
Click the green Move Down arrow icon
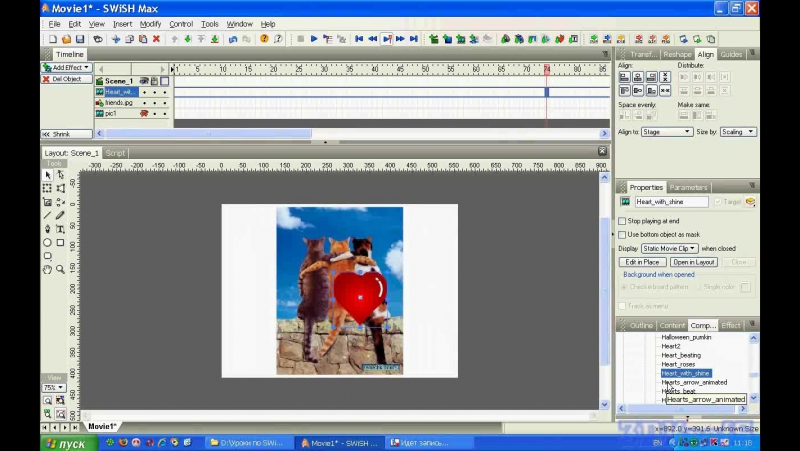(188, 39)
